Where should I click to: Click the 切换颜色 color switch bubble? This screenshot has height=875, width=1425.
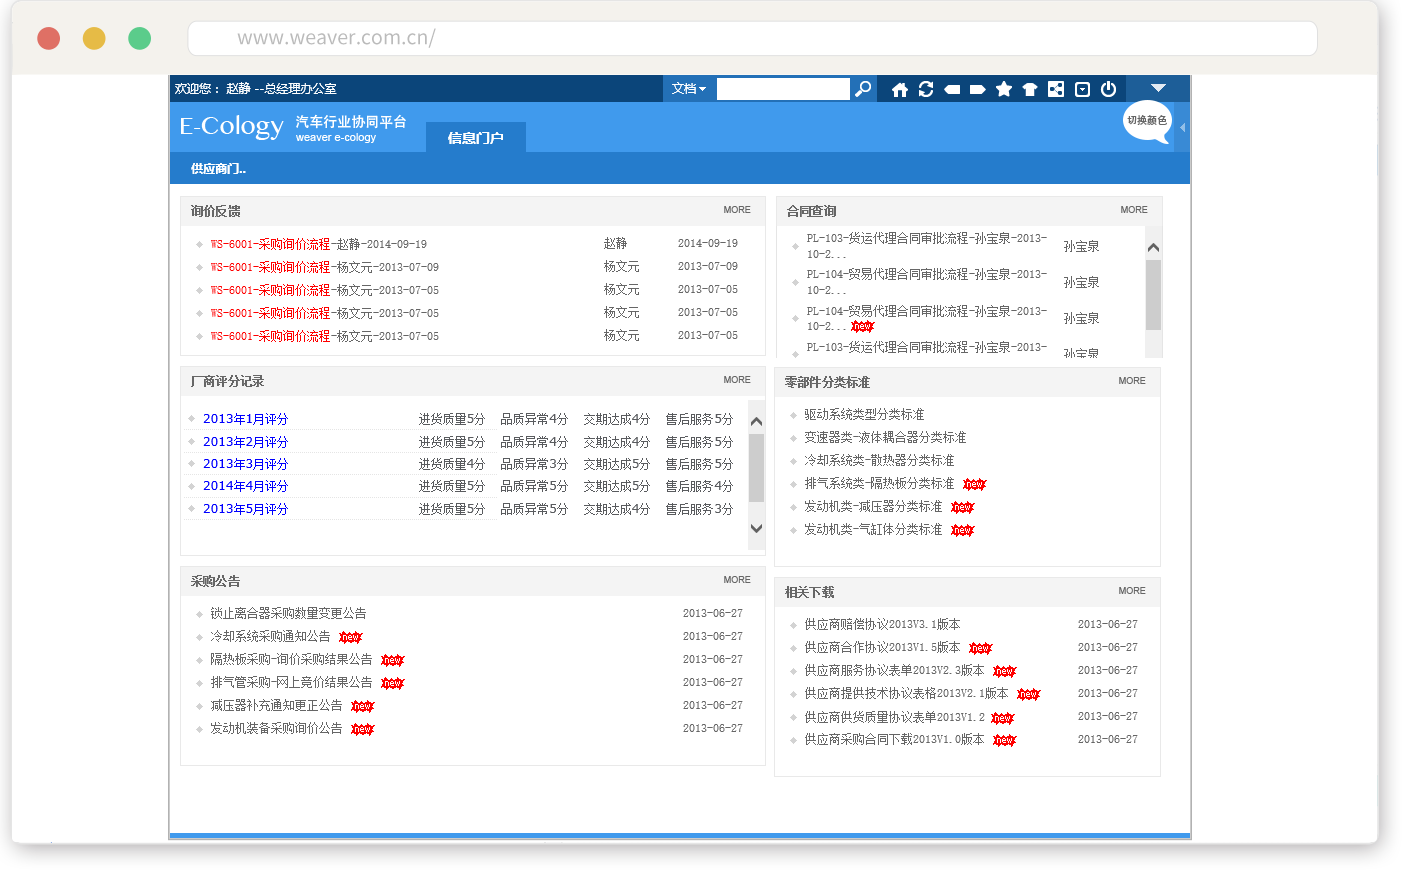point(1146,121)
